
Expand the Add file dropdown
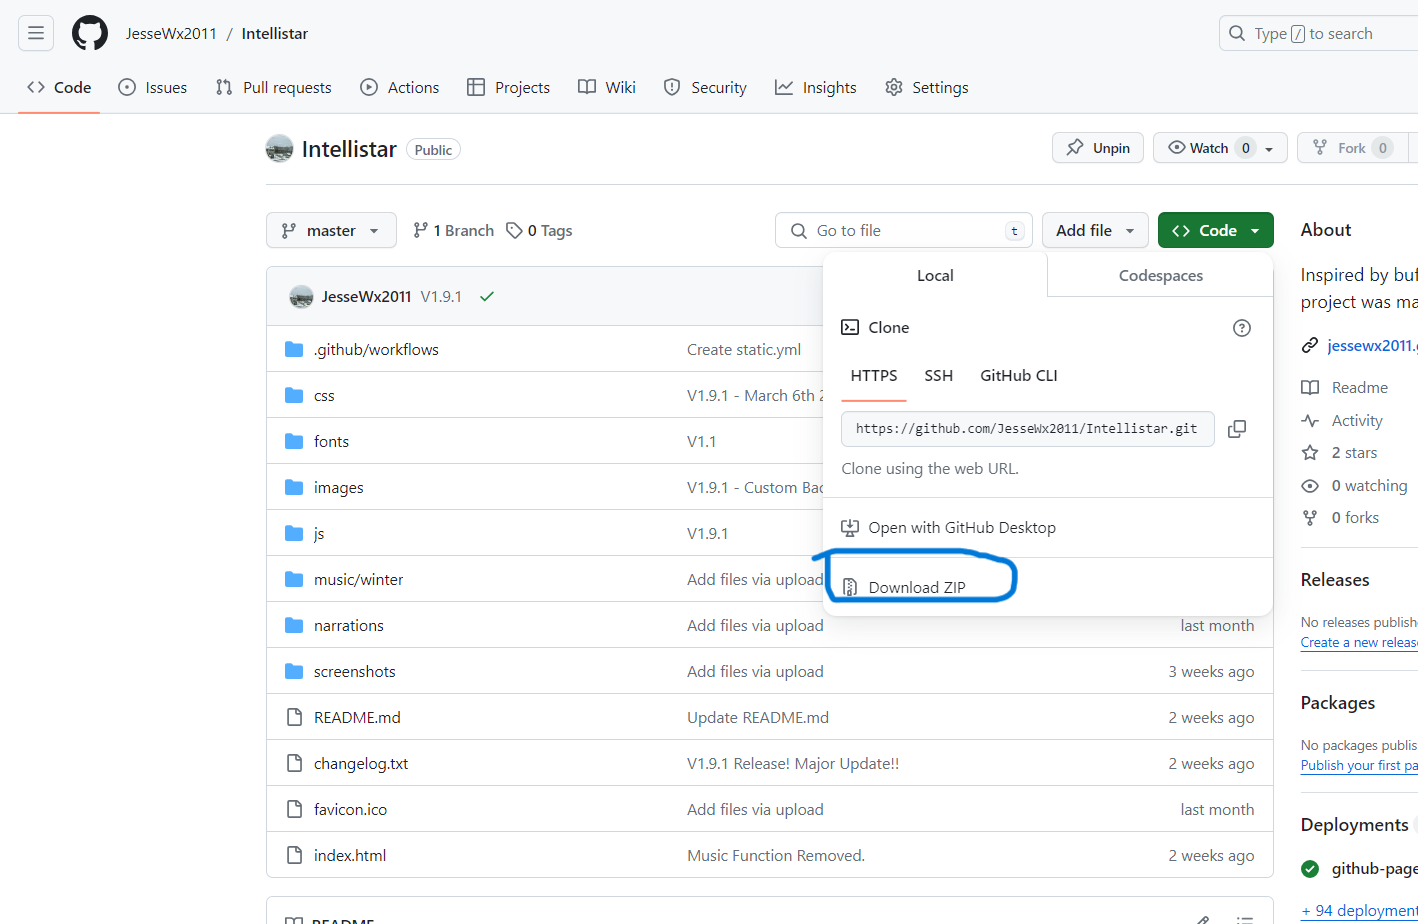point(1095,230)
